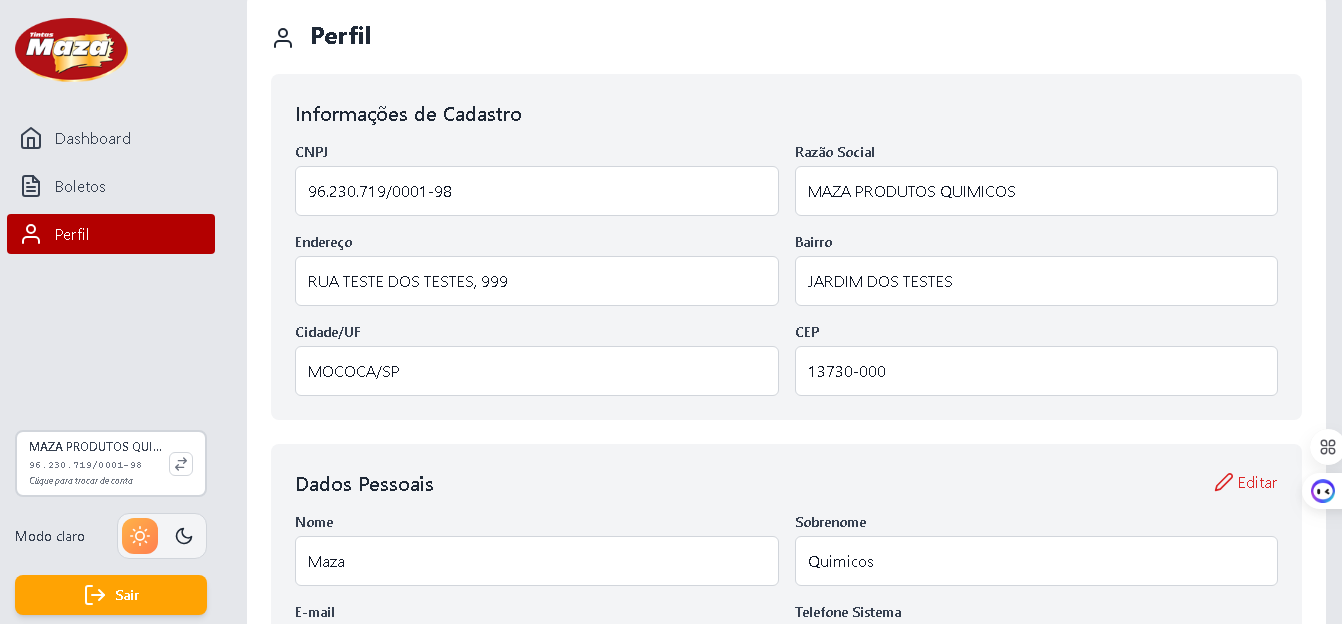1342x624 pixels.
Task: Click the Perfil person icon in sidebar
Action: tap(31, 234)
